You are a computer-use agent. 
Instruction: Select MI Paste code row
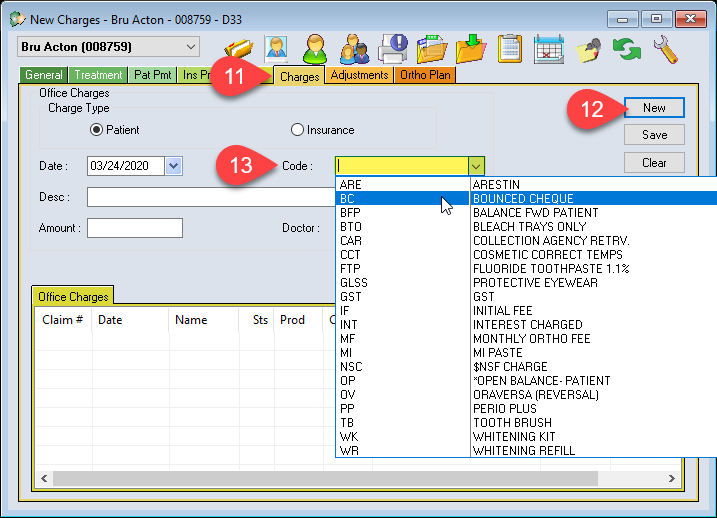526,353
